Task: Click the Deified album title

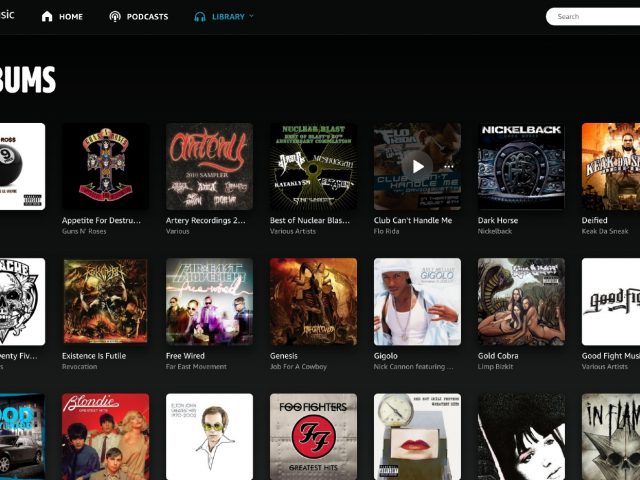Action: pyautogui.click(x=594, y=220)
